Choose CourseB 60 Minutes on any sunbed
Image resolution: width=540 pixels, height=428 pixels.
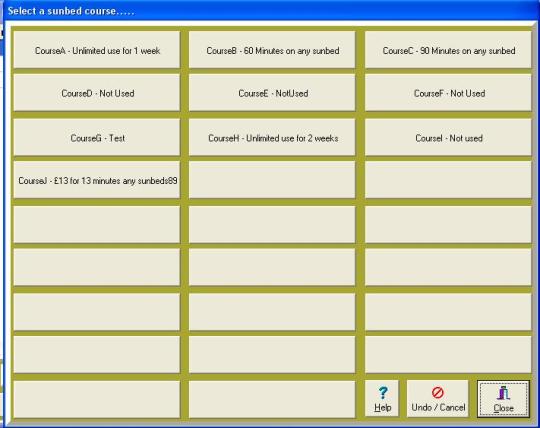tap(272, 50)
